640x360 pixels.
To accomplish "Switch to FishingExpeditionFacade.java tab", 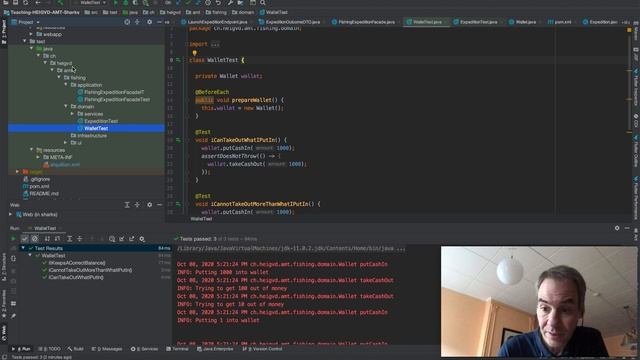I will [363, 22].
